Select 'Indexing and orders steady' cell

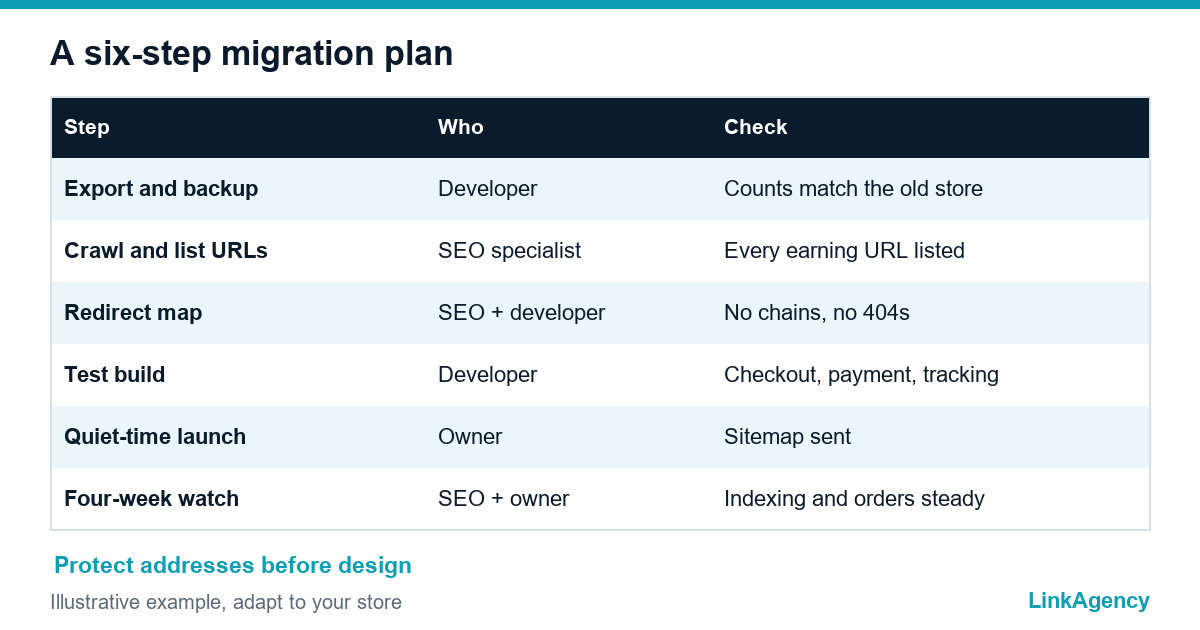[854, 498]
